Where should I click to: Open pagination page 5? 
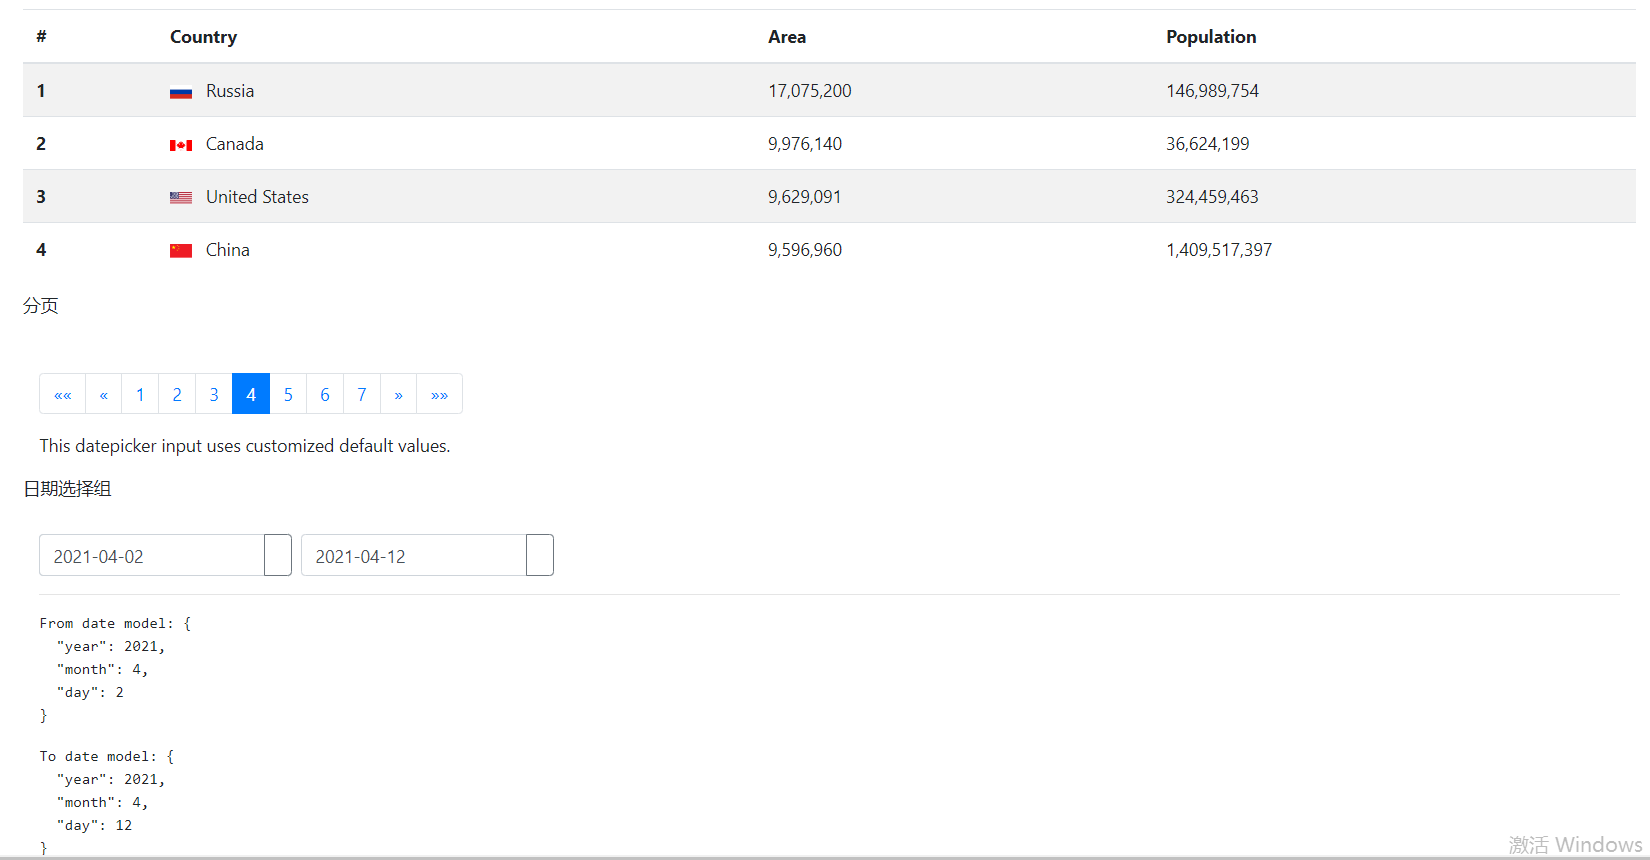pos(288,394)
